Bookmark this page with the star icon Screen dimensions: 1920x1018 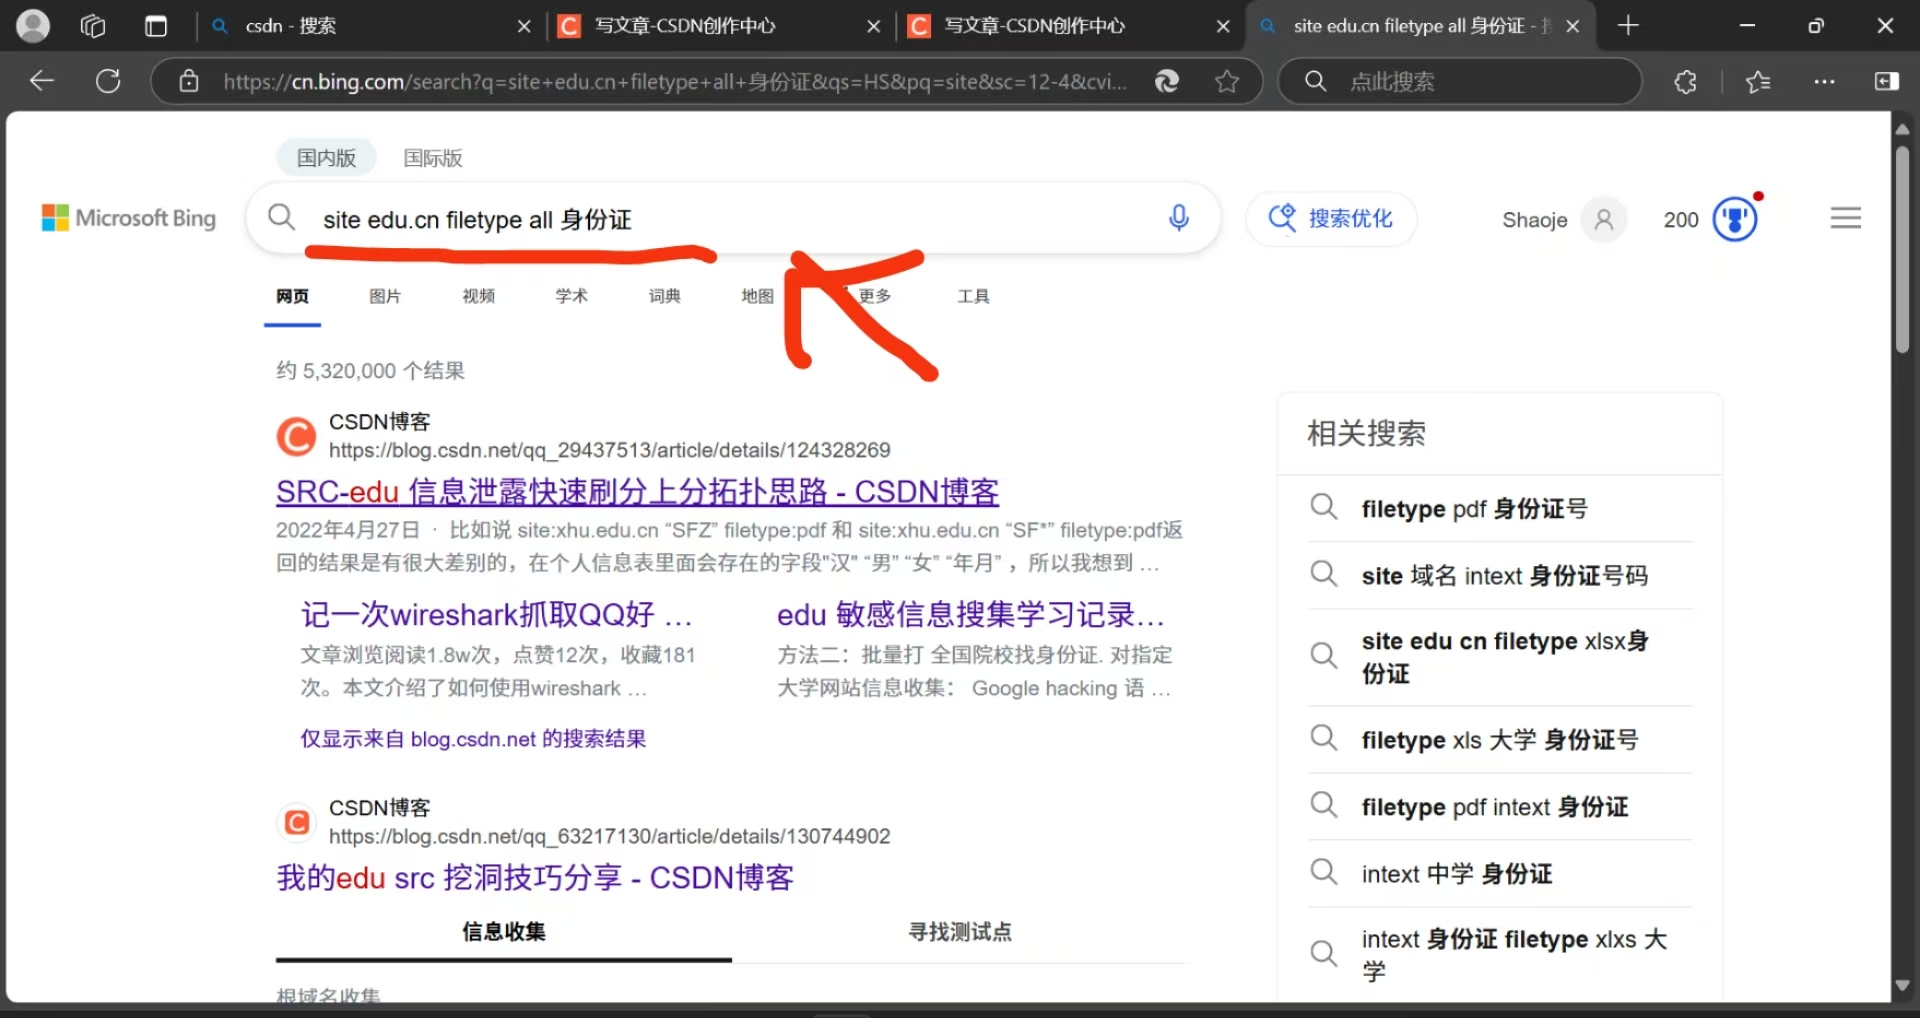click(1227, 81)
